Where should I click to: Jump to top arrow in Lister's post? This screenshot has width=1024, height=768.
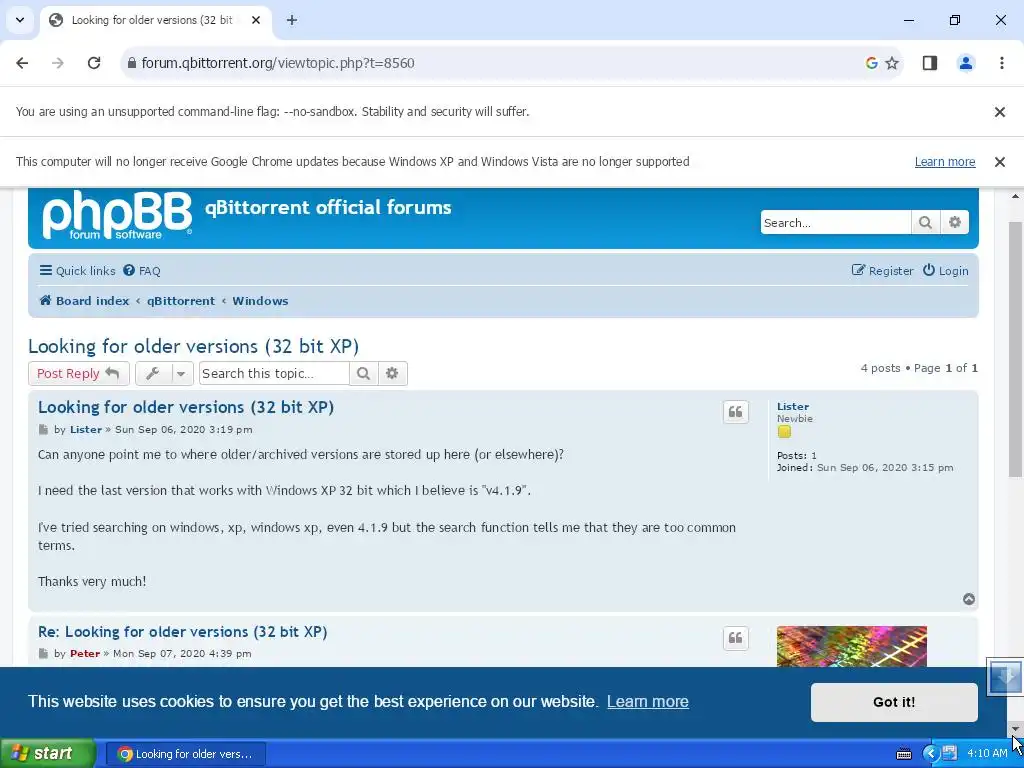pyautogui.click(x=969, y=599)
